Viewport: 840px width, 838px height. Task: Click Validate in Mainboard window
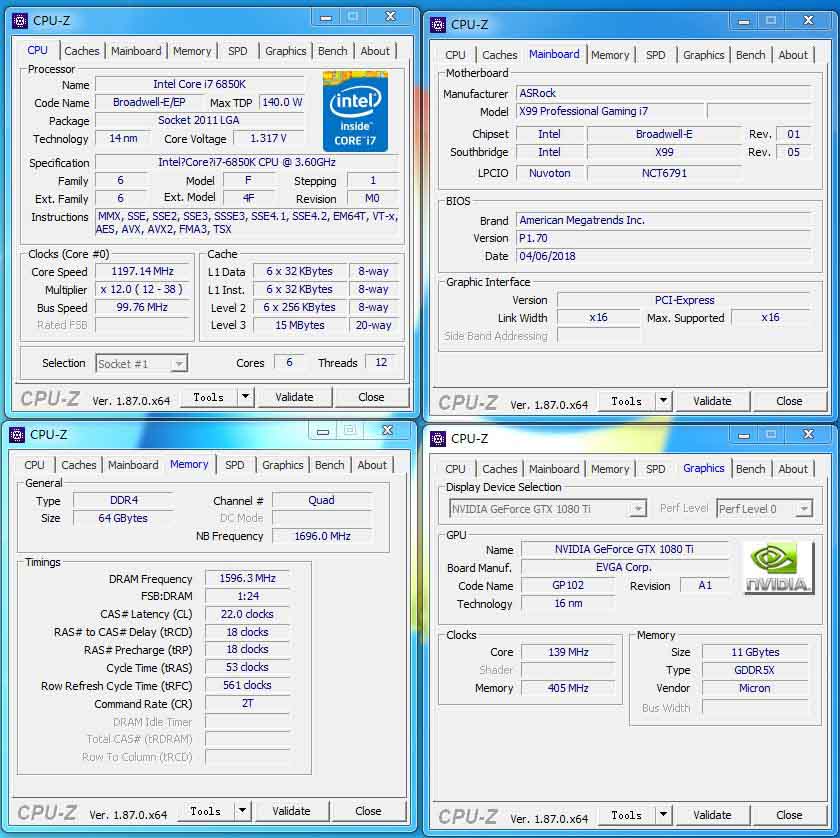(712, 401)
